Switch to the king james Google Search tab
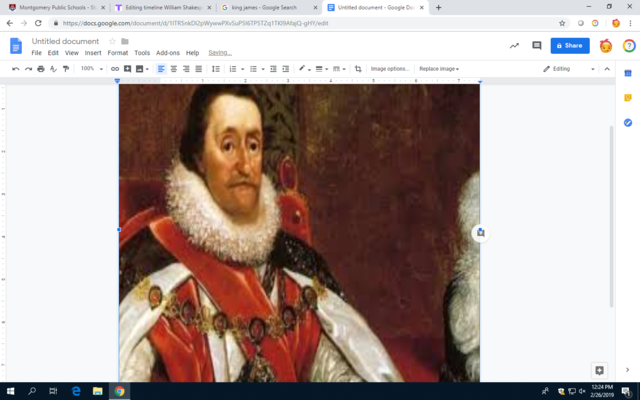Image resolution: width=640 pixels, height=400 pixels. click(x=269, y=7)
